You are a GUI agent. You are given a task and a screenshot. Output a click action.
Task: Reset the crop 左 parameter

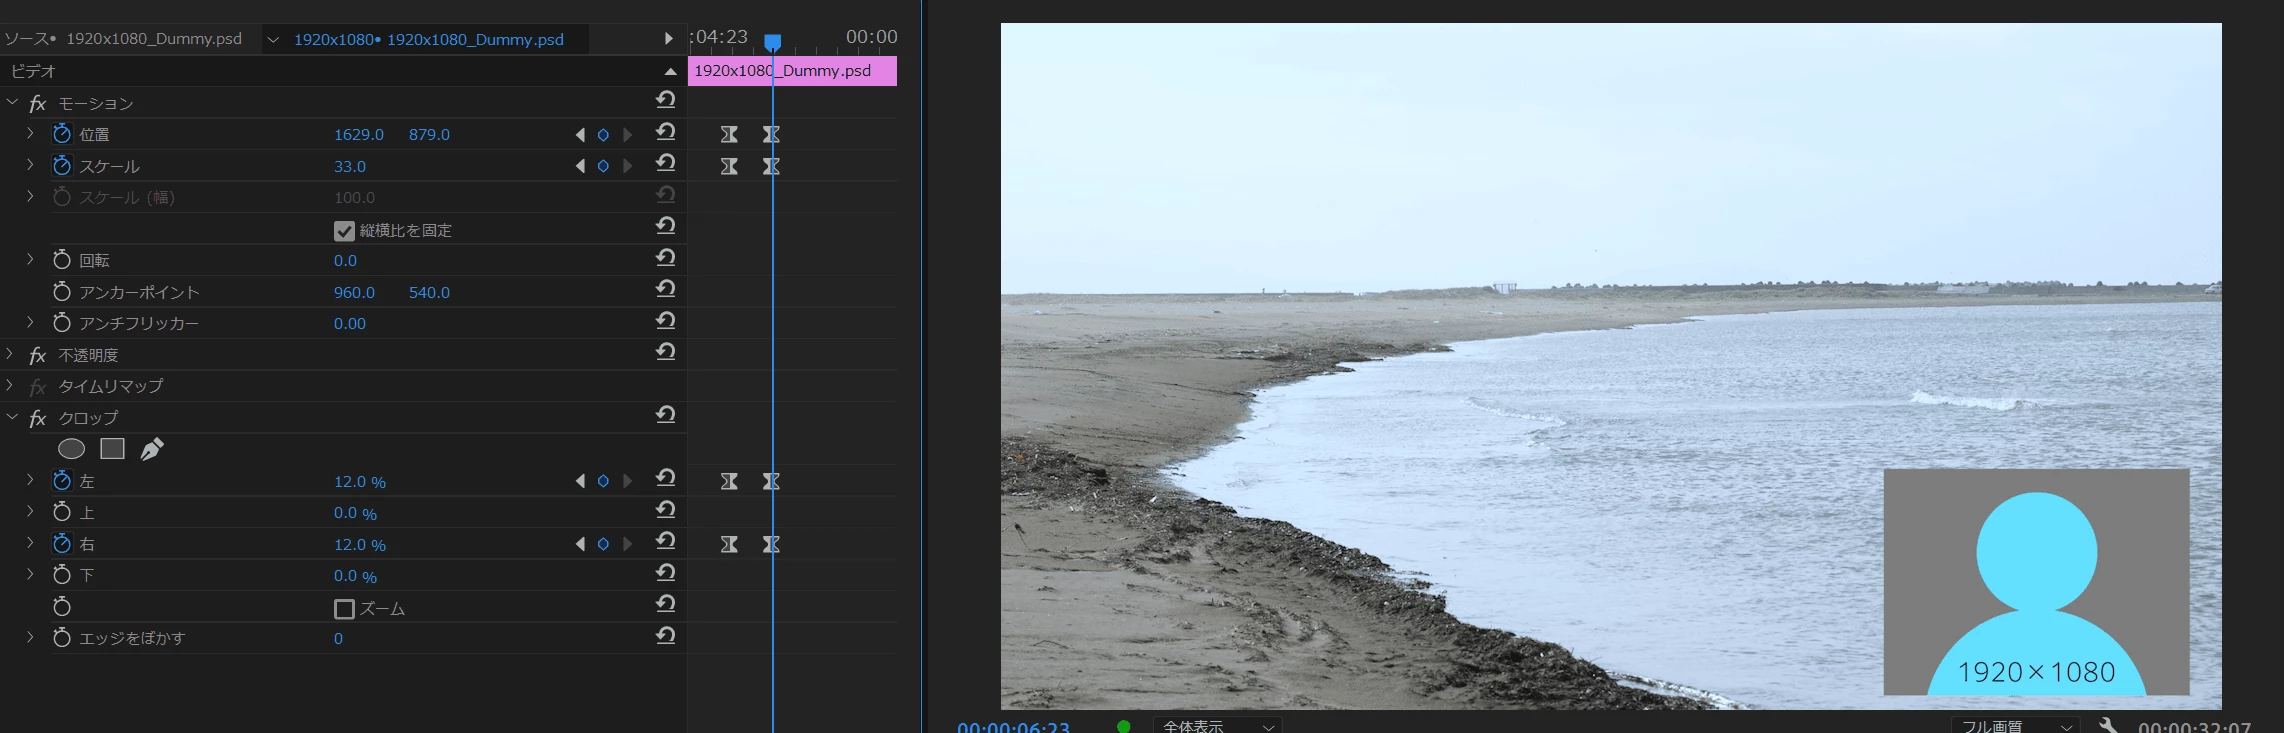click(665, 478)
